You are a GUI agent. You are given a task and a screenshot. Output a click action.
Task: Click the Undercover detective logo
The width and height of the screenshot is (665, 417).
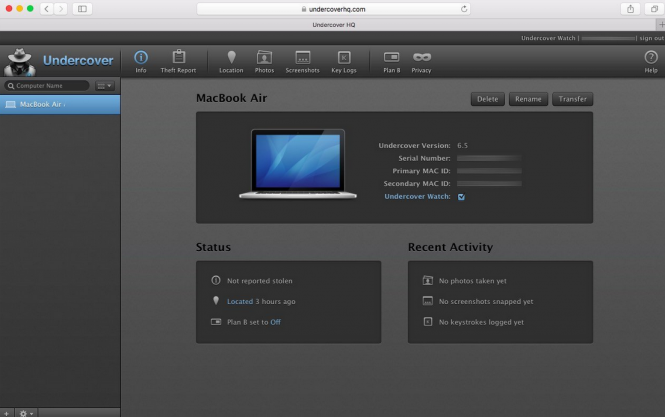20,62
